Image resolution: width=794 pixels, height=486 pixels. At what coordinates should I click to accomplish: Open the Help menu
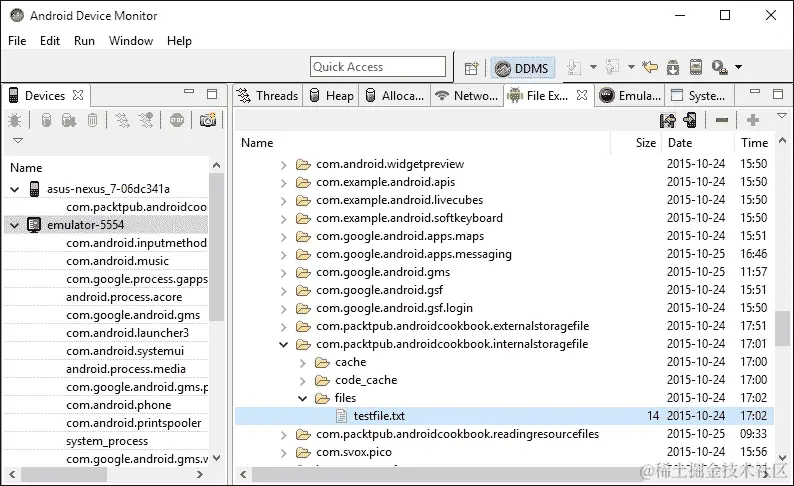point(179,41)
